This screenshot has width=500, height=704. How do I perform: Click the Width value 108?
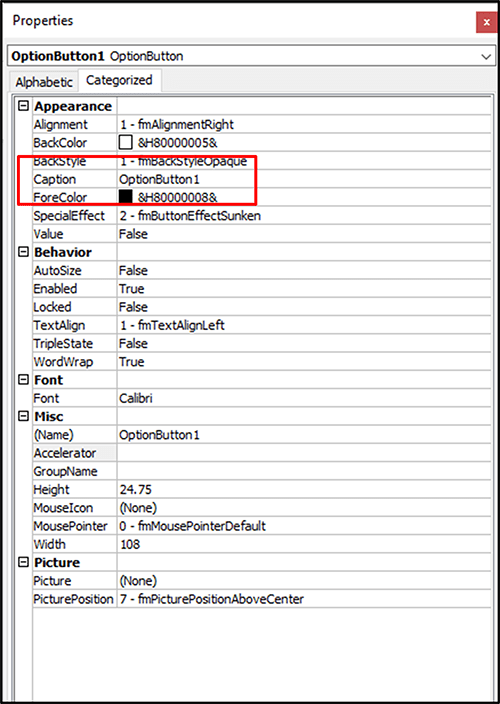pyautogui.click(x=130, y=545)
